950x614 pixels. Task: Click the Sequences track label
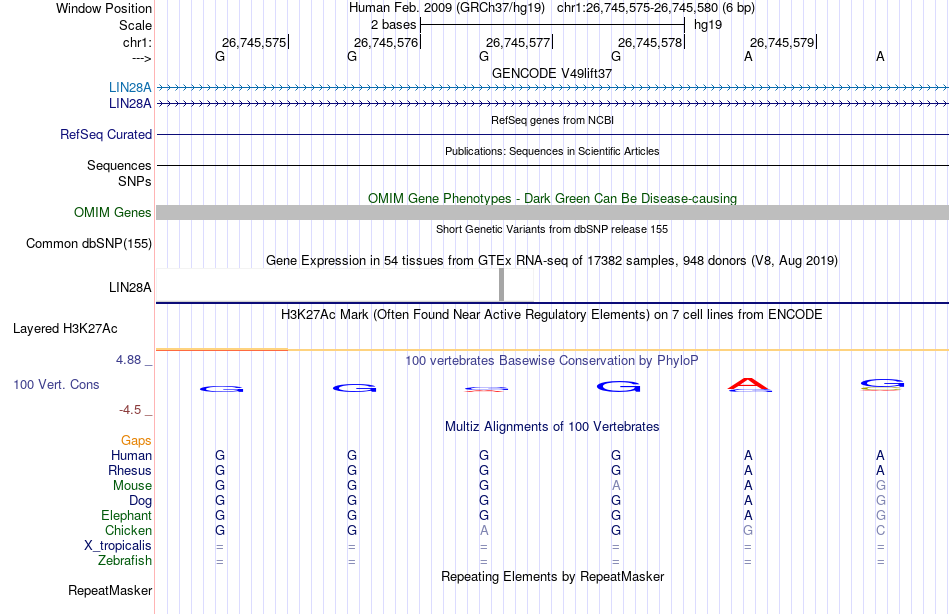(119, 165)
